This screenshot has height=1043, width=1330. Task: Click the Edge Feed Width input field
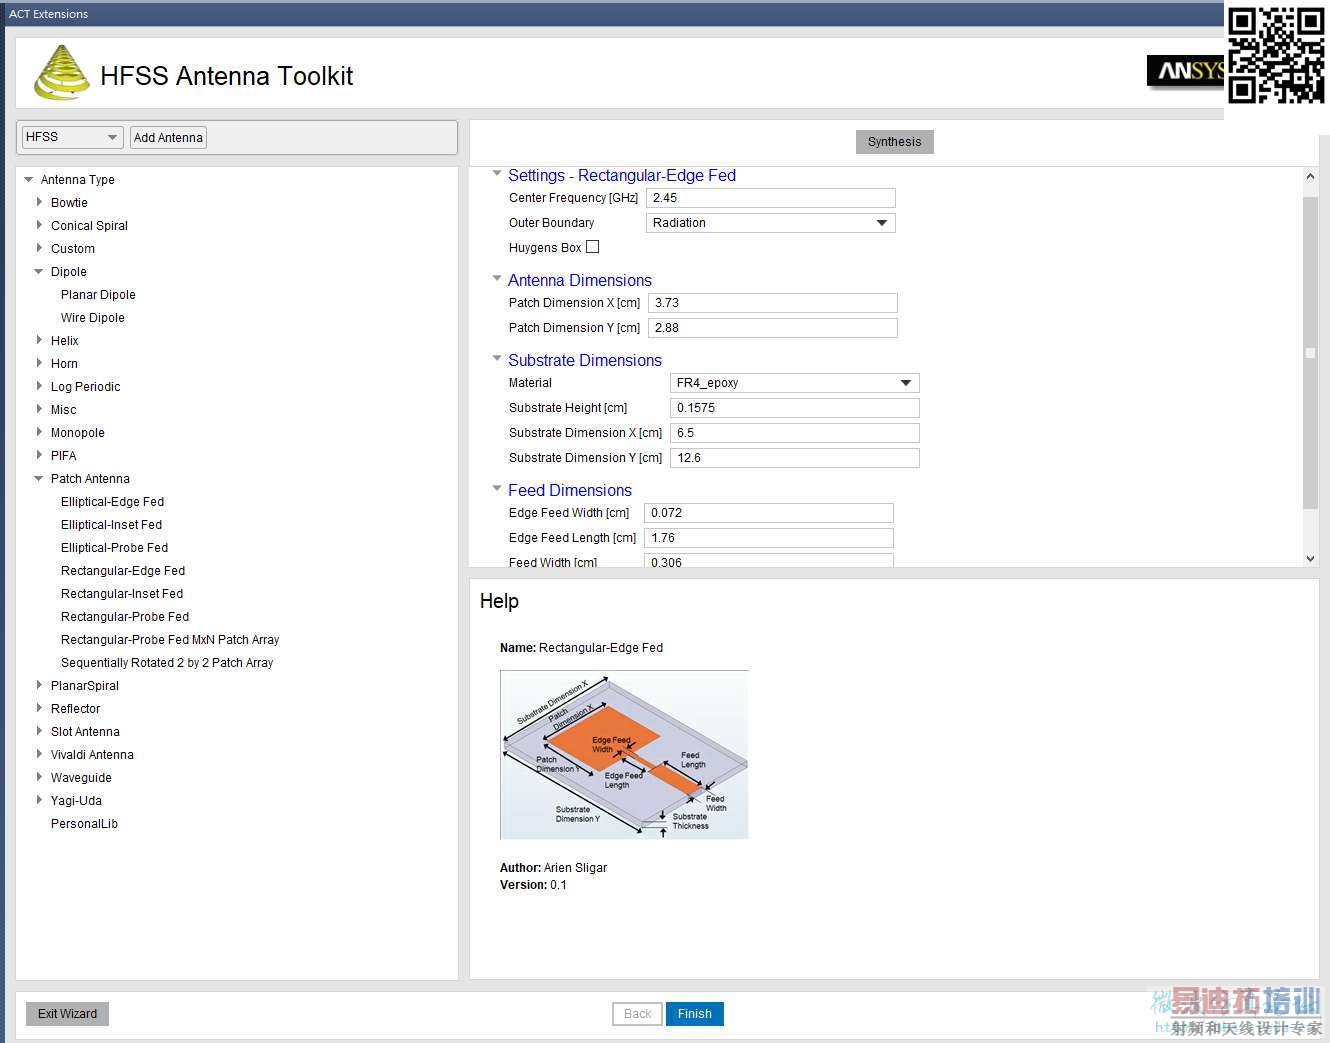768,513
